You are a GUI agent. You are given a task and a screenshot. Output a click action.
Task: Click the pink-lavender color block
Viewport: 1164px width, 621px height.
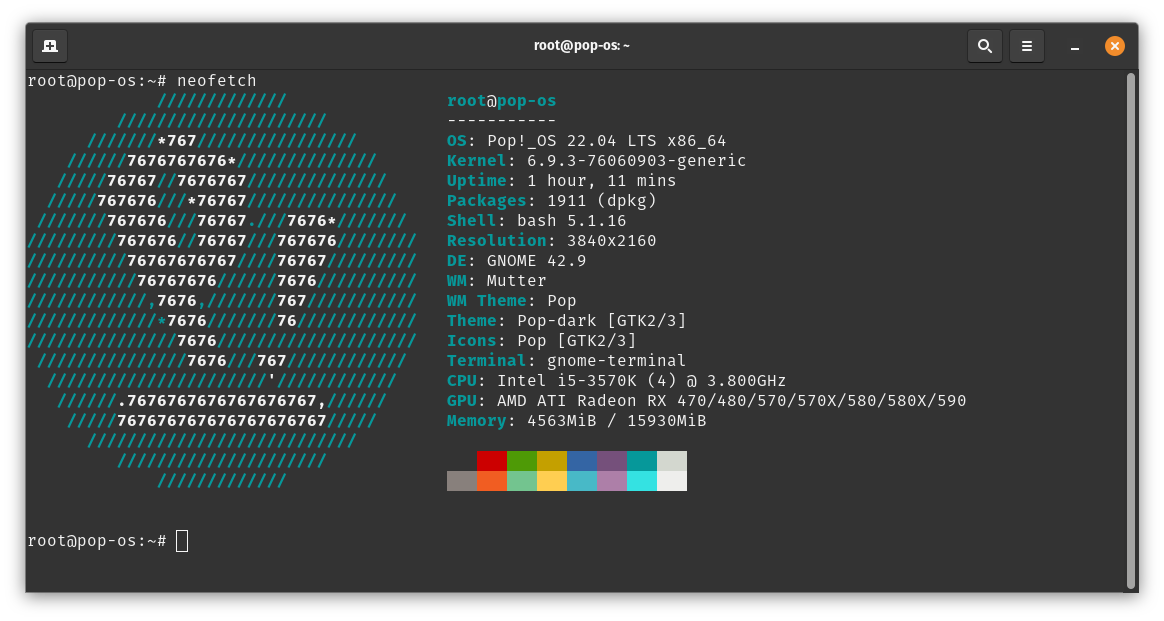(612, 481)
